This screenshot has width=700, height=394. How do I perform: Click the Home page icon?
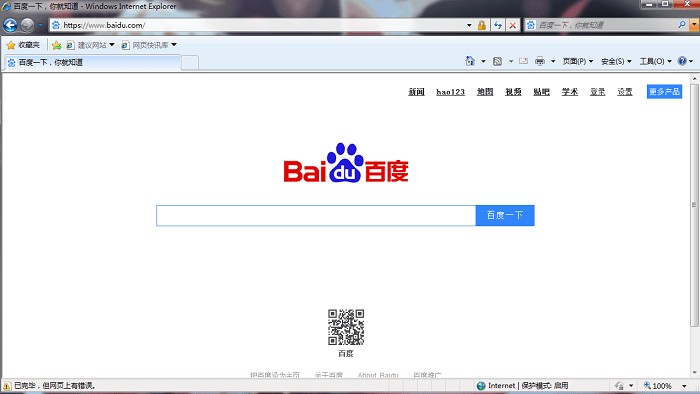point(470,61)
